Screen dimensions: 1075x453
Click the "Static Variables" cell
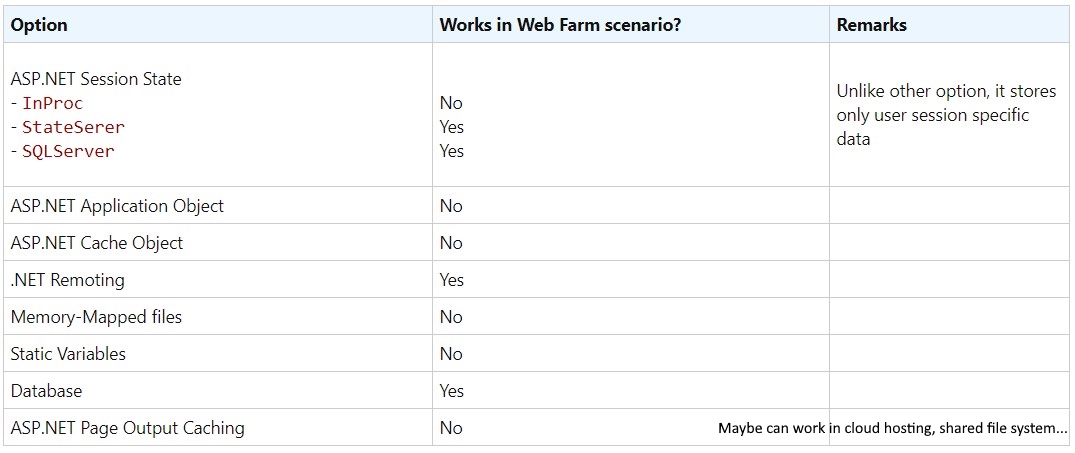(x=68, y=354)
